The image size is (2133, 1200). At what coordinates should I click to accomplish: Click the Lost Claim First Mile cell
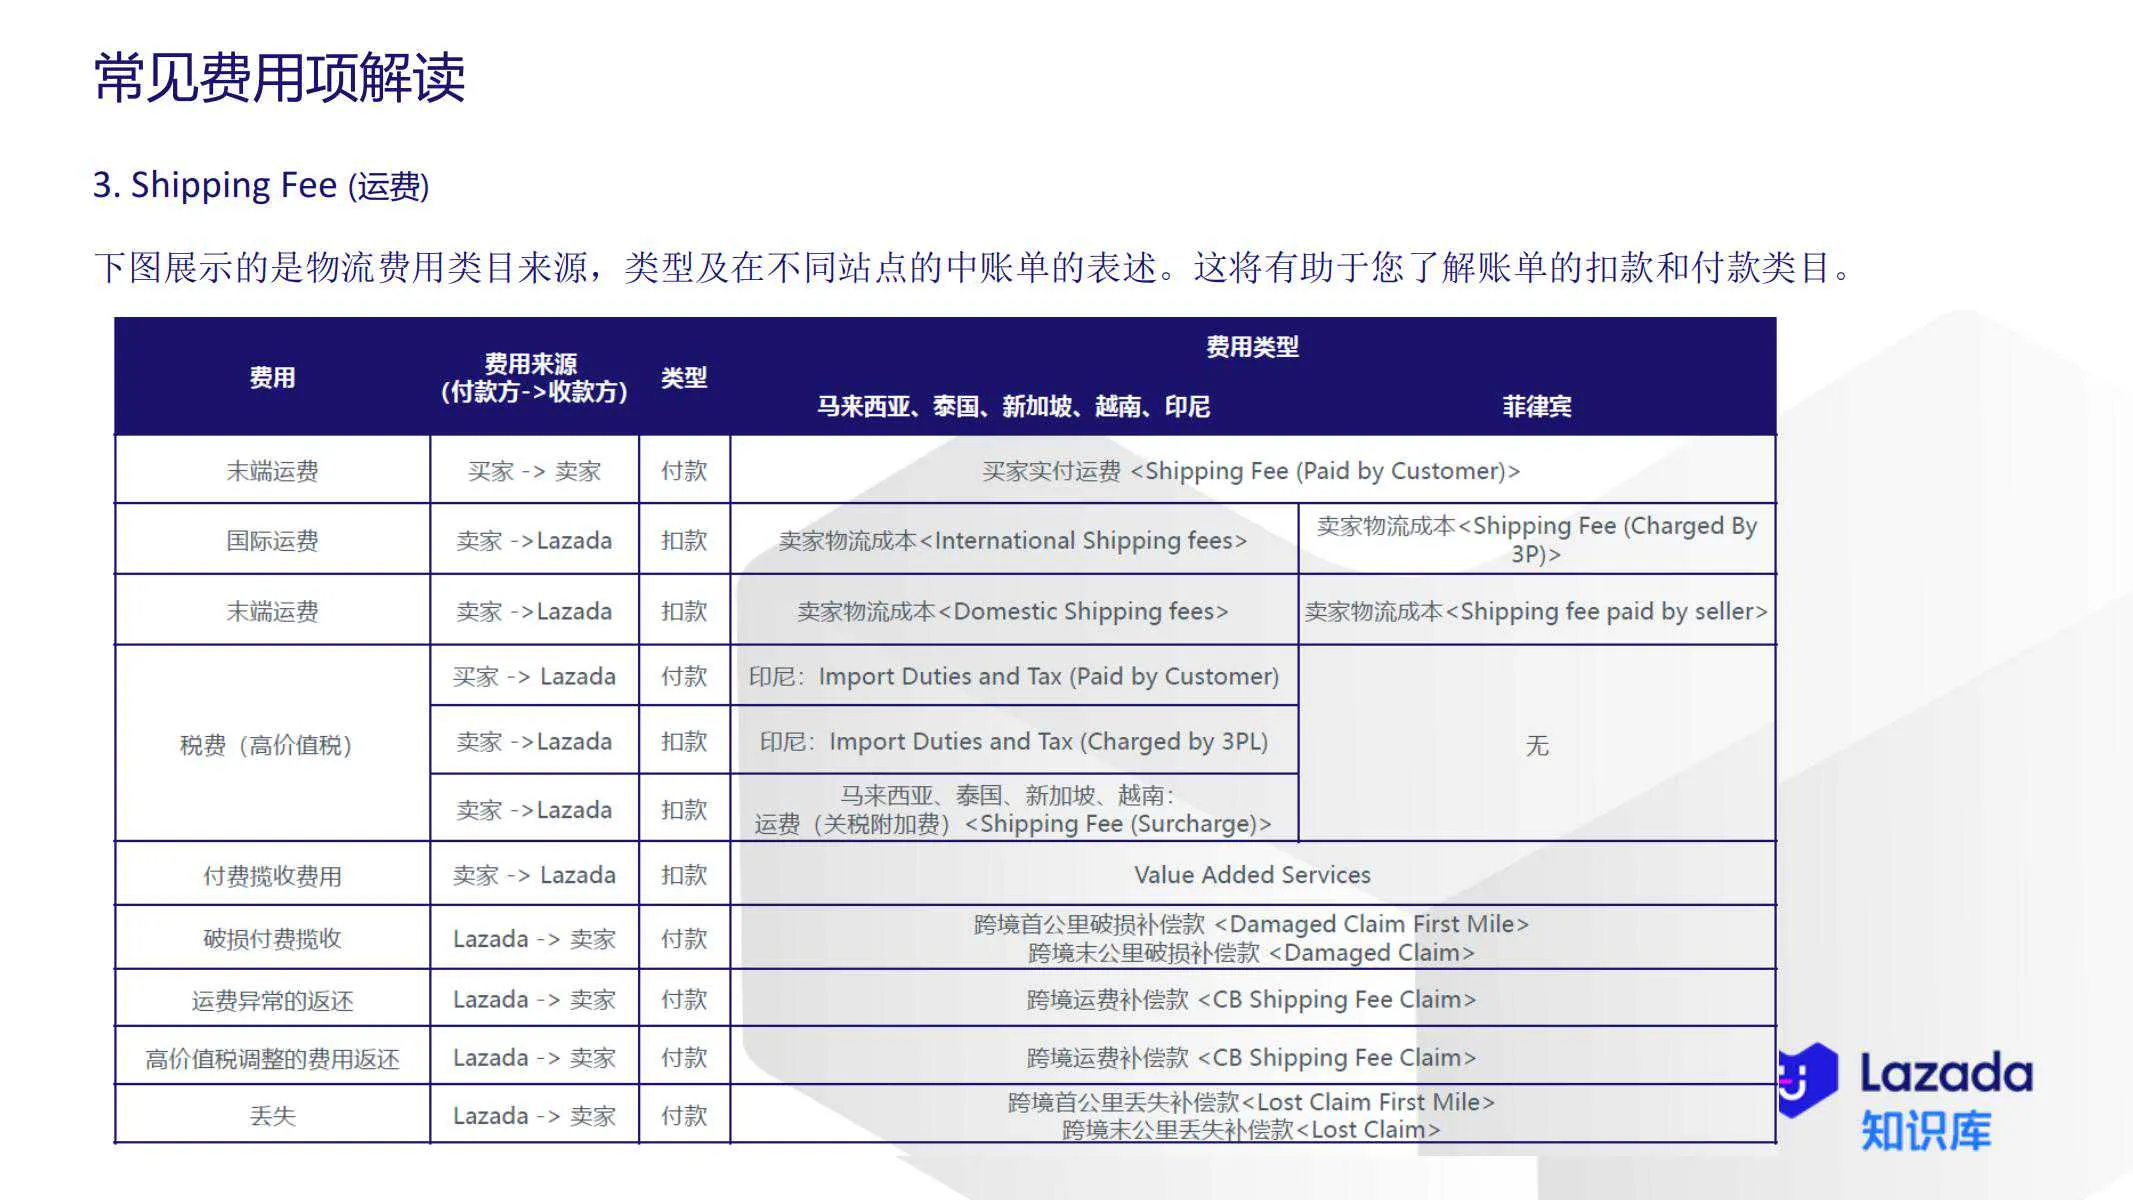tap(1250, 1101)
